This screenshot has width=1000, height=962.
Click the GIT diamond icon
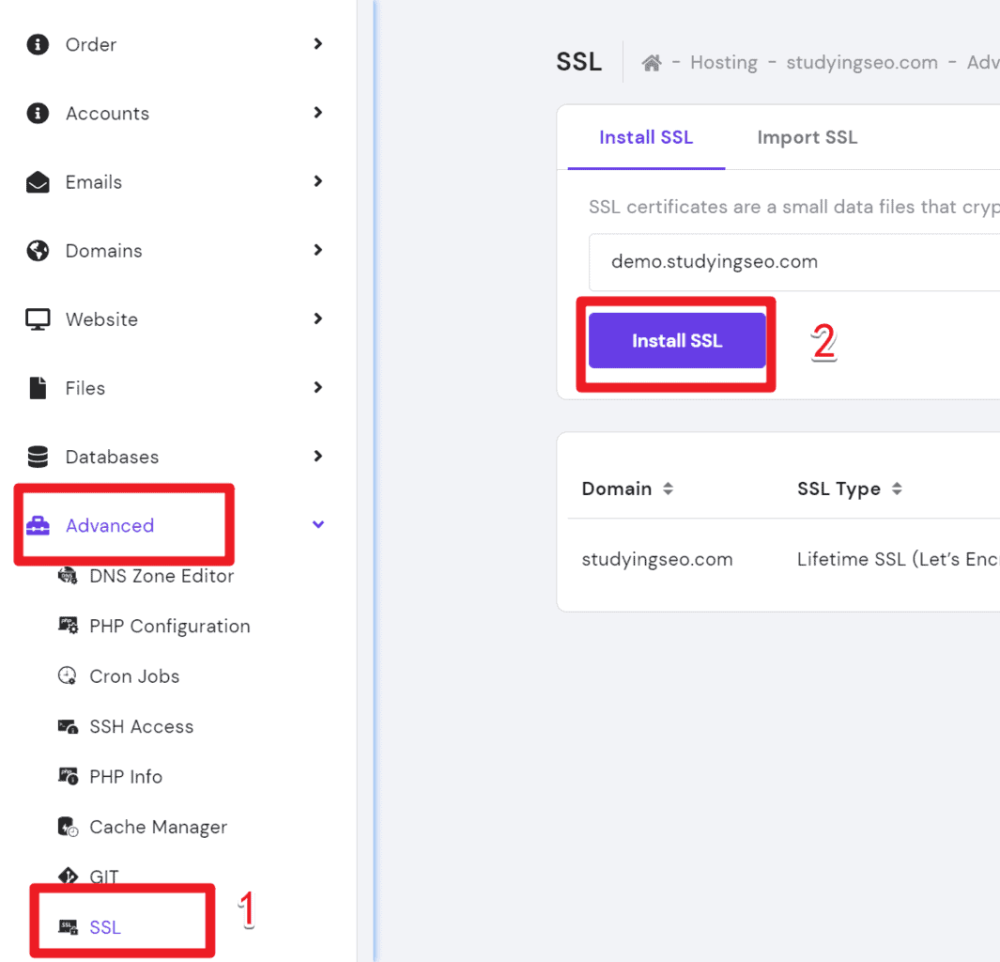[x=68, y=876]
